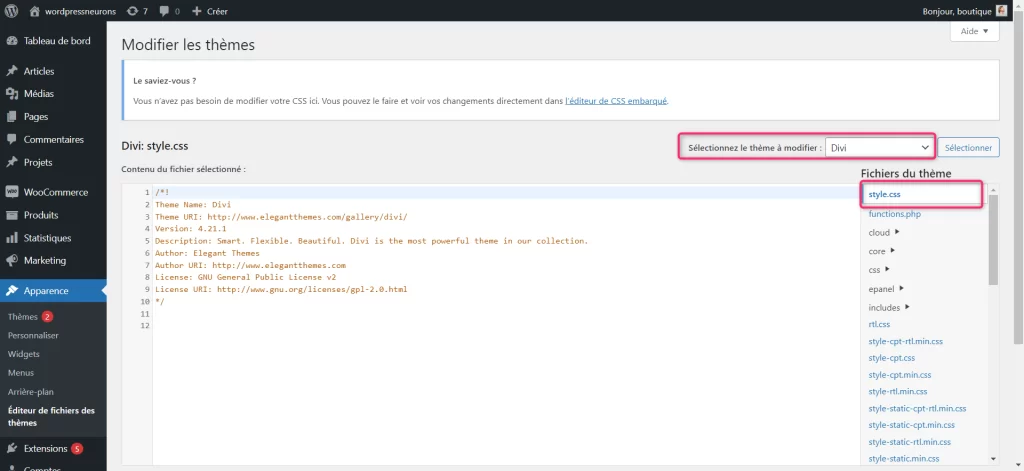Click the Médias icon in sidebar
The image size is (1024, 471).
point(12,94)
